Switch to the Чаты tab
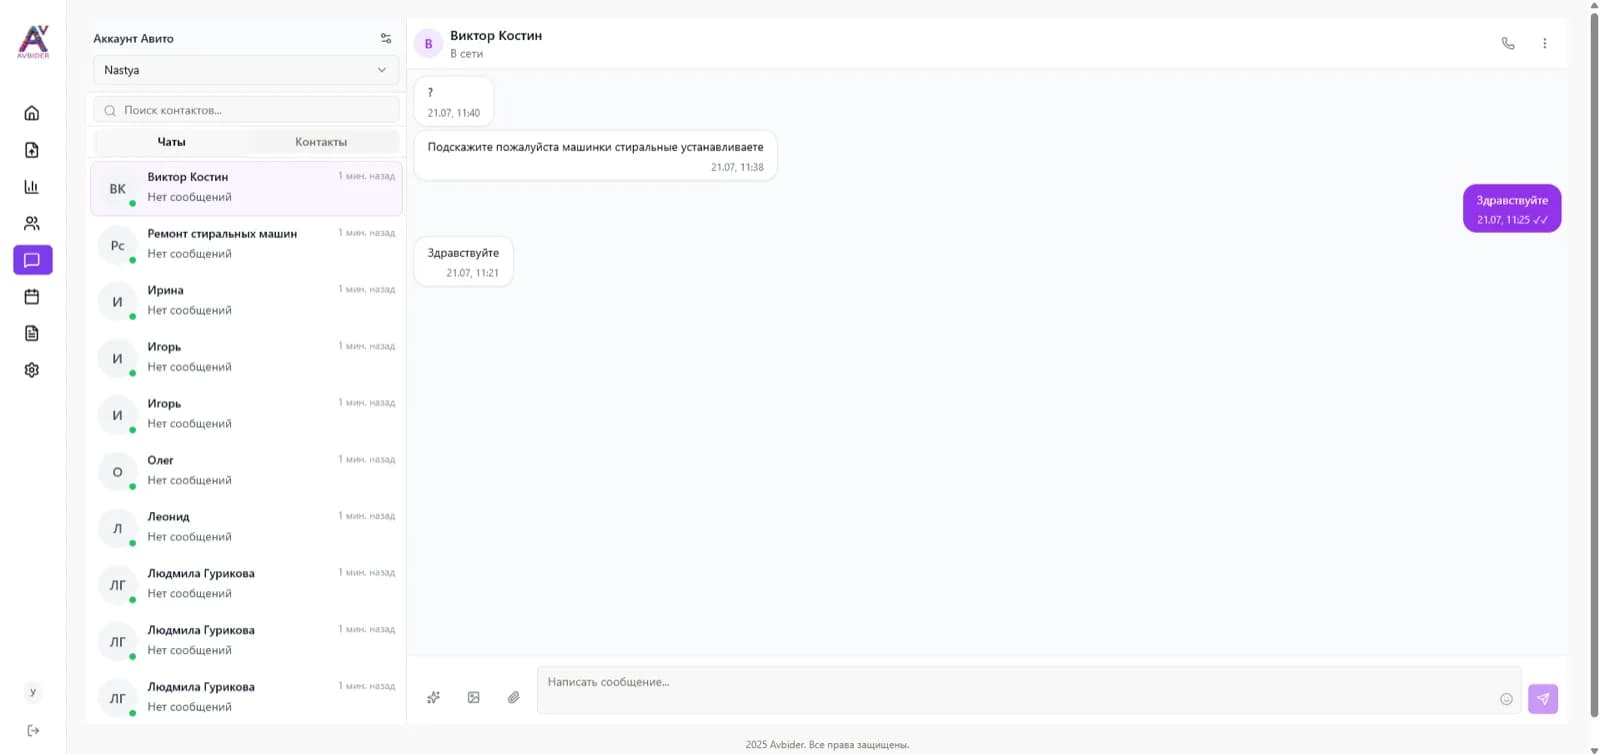 pos(171,142)
